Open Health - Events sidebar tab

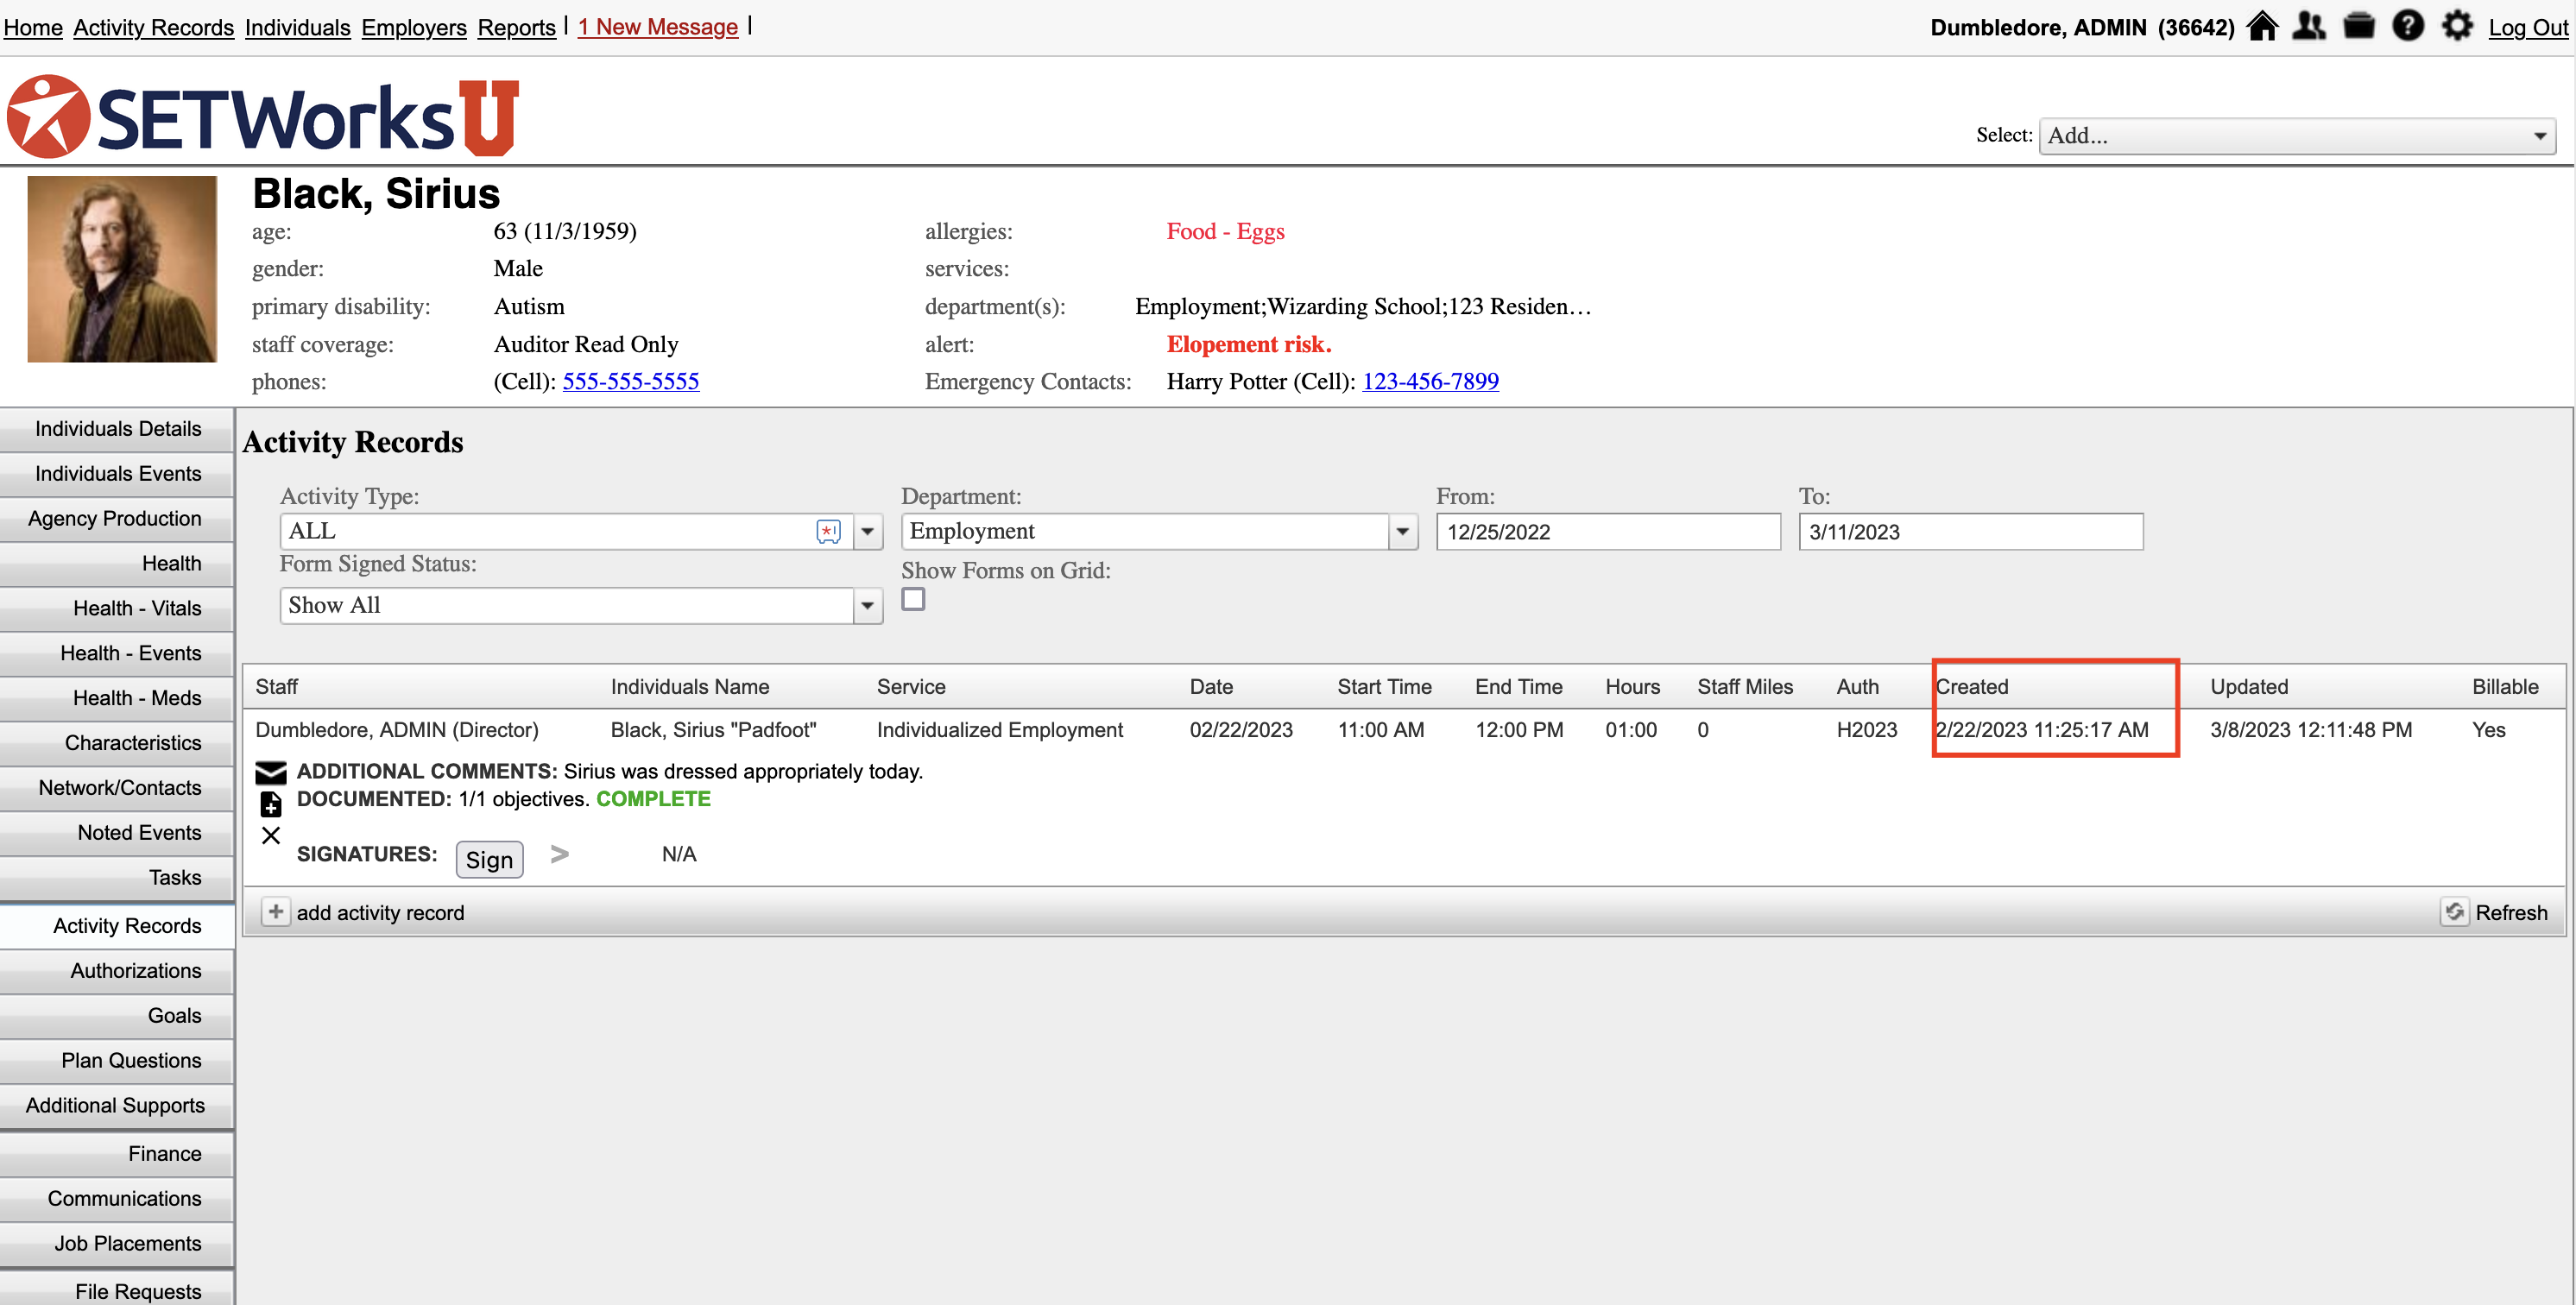point(117,654)
